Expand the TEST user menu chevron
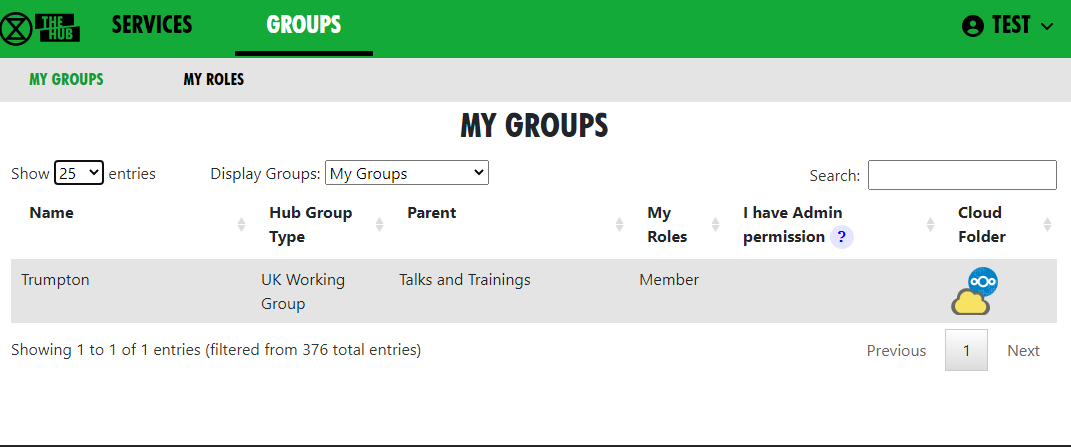Image resolution: width=1071 pixels, height=447 pixels. 1047,27
